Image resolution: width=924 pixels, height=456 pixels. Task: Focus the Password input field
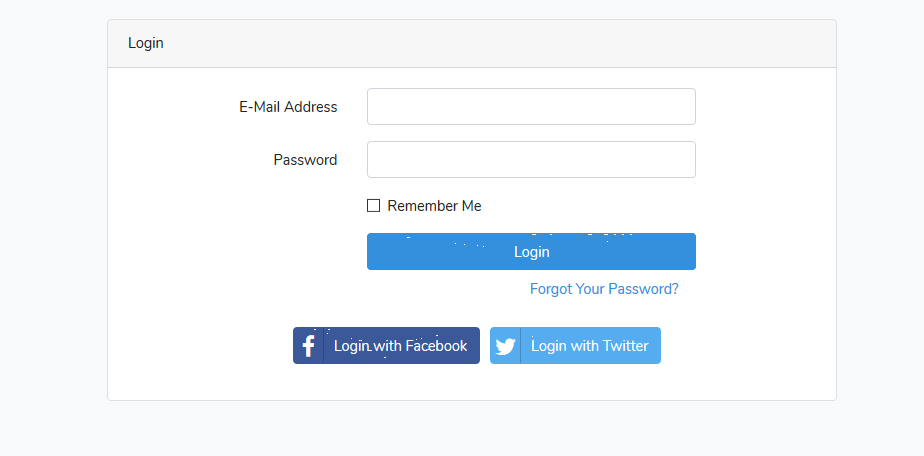[x=531, y=160]
